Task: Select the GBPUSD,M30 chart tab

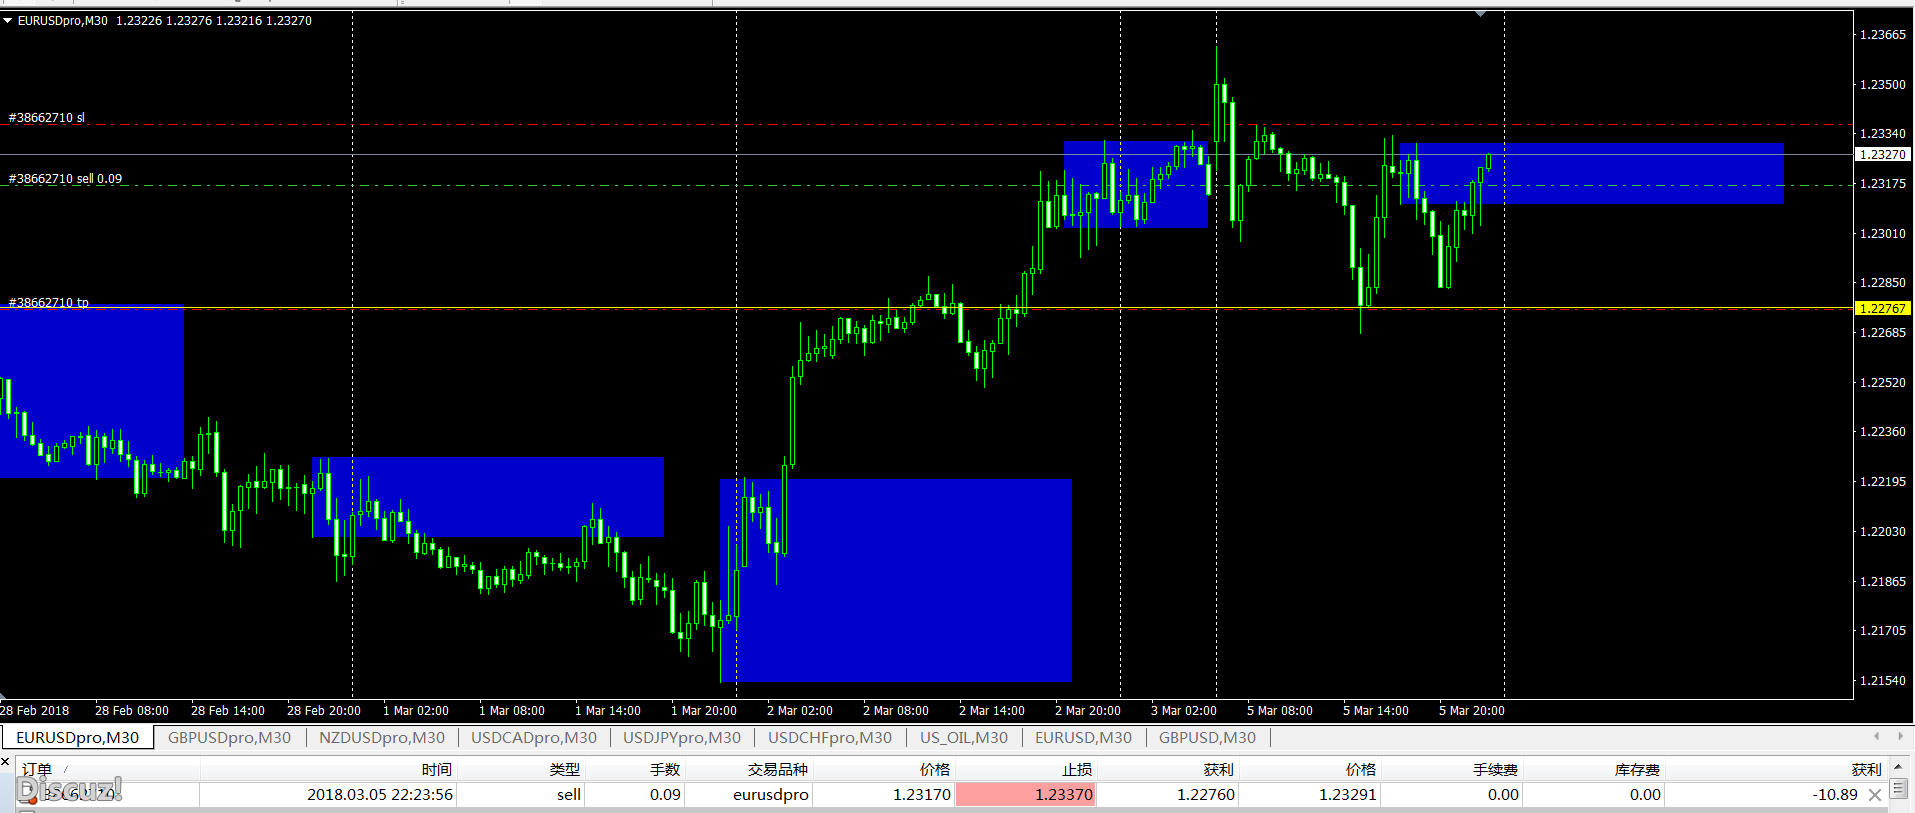Action: click(x=1207, y=737)
